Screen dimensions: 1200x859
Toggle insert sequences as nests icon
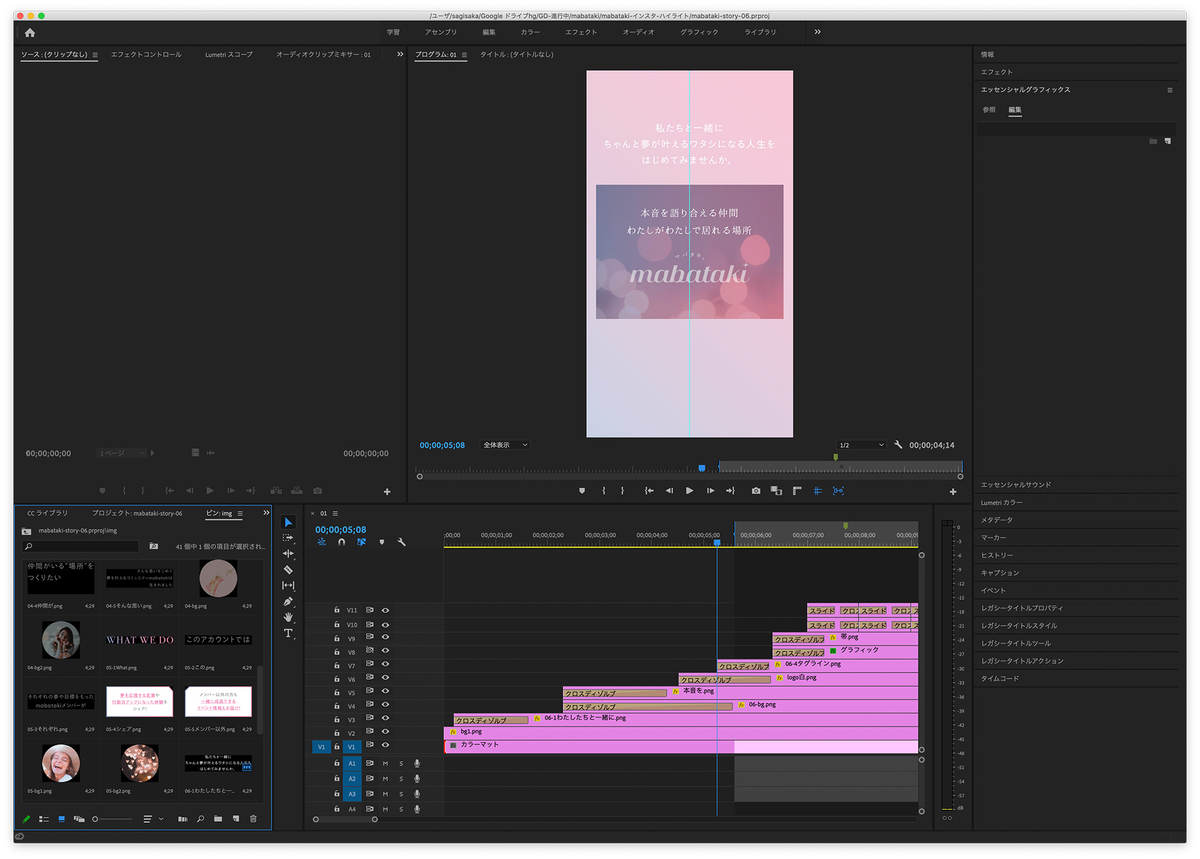(x=322, y=542)
